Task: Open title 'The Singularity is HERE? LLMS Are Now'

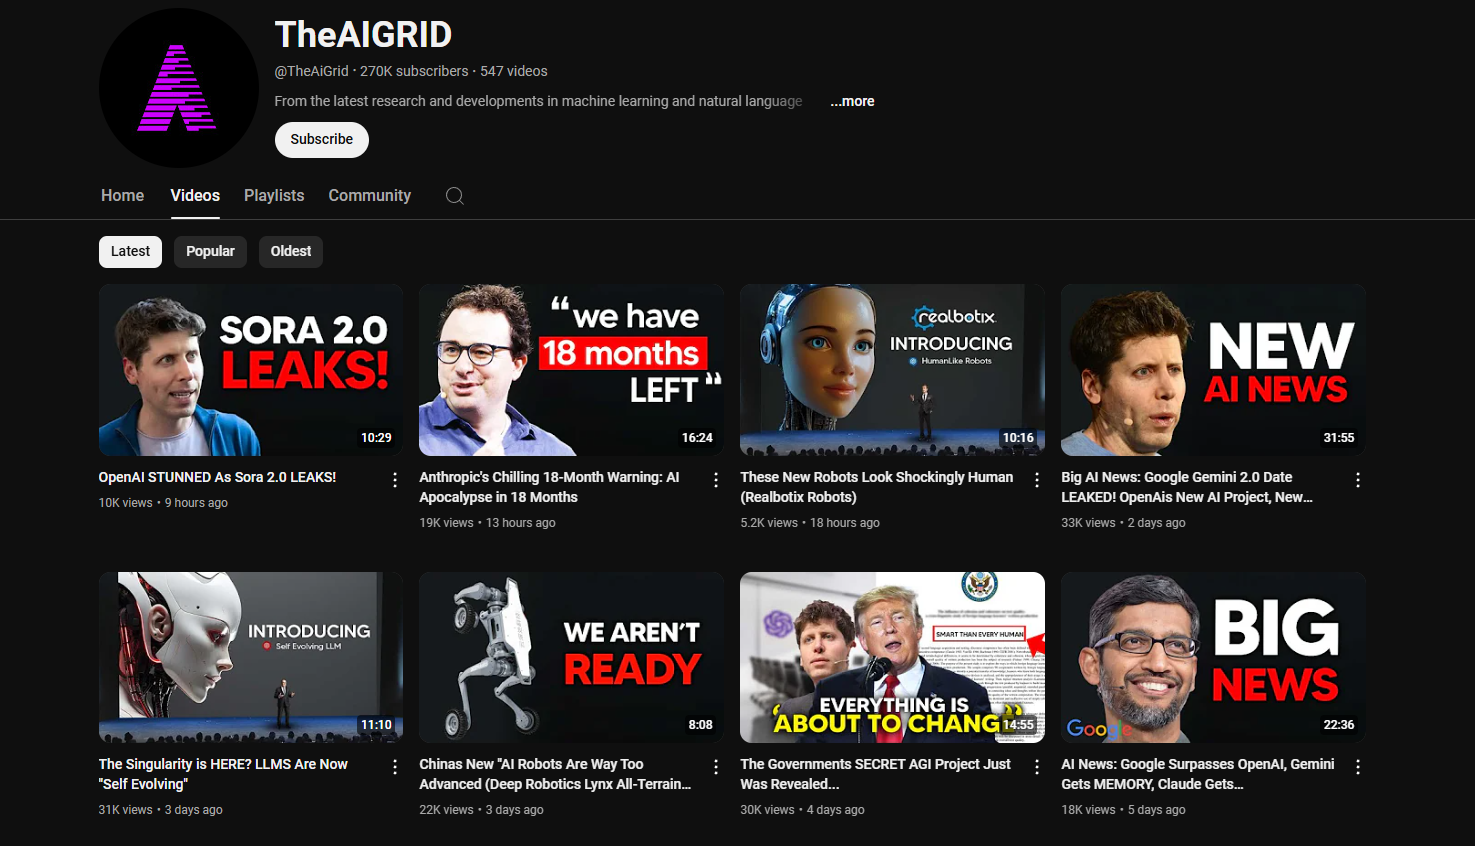Action: [x=223, y=774]
